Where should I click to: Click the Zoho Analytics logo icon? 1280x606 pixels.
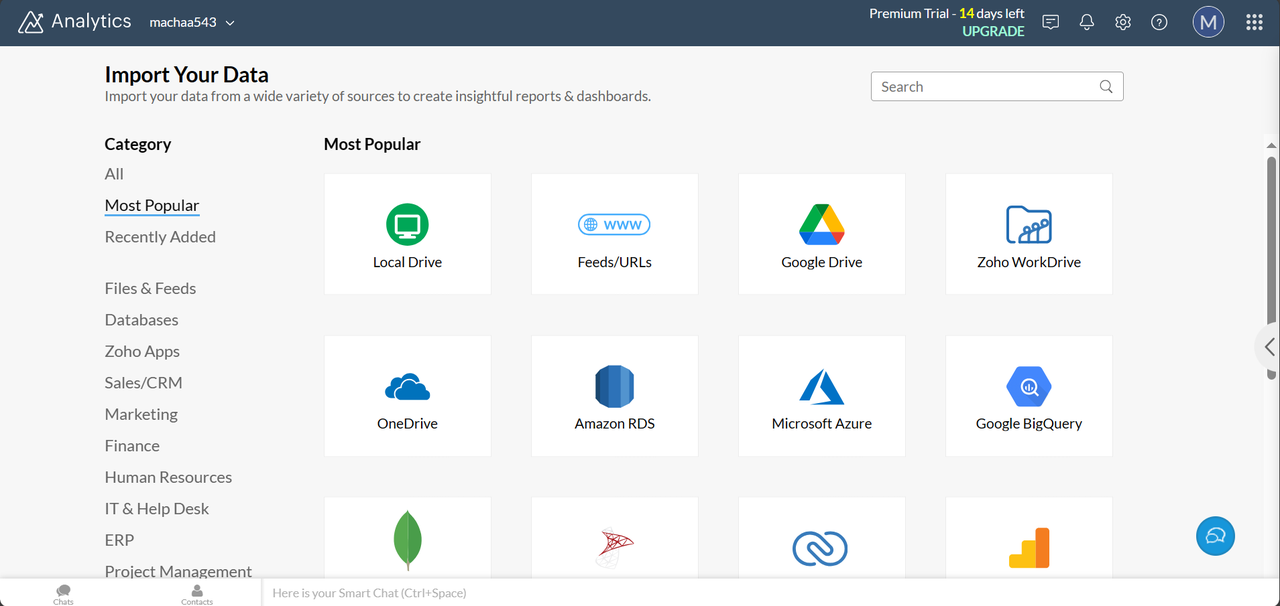pyautogui.click(x=31, y=22)
